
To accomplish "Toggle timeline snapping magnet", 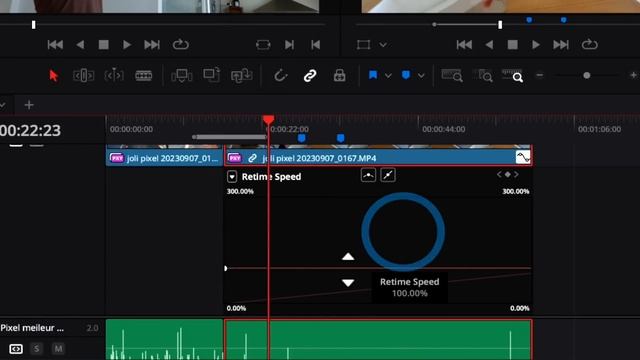I will pos(281,76).
